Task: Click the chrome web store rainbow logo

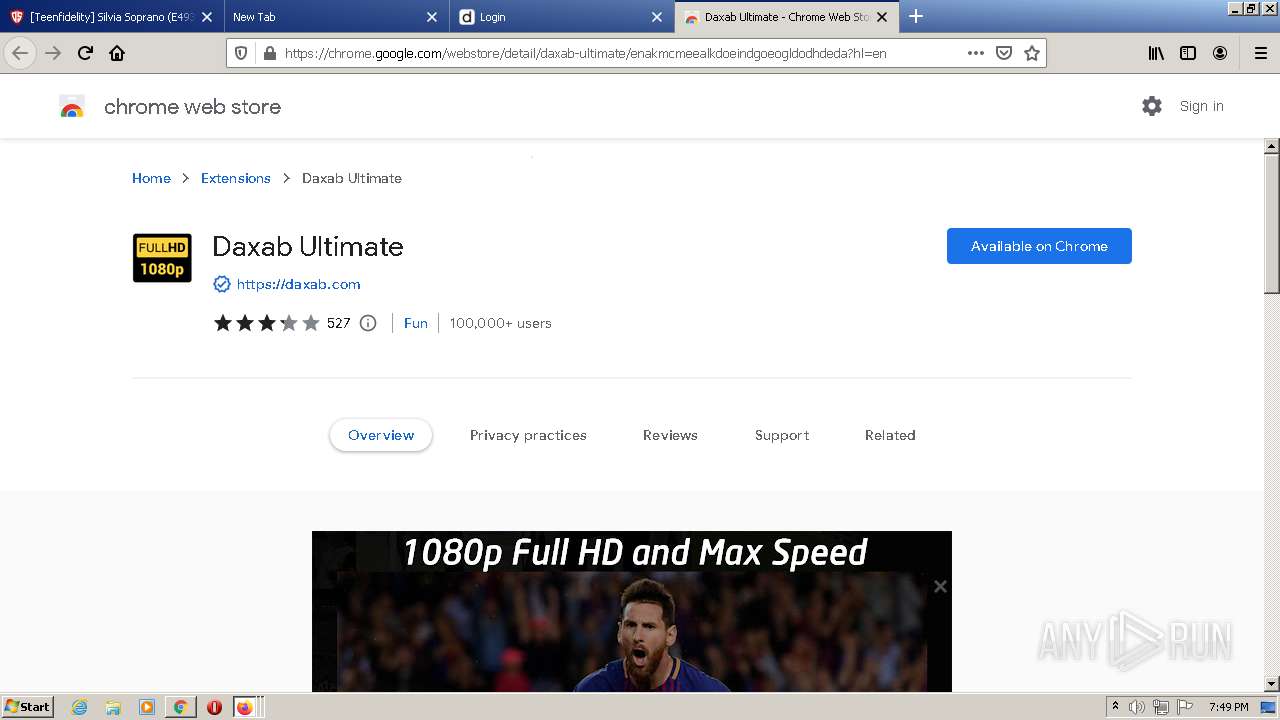Action: tap(72, 107)
